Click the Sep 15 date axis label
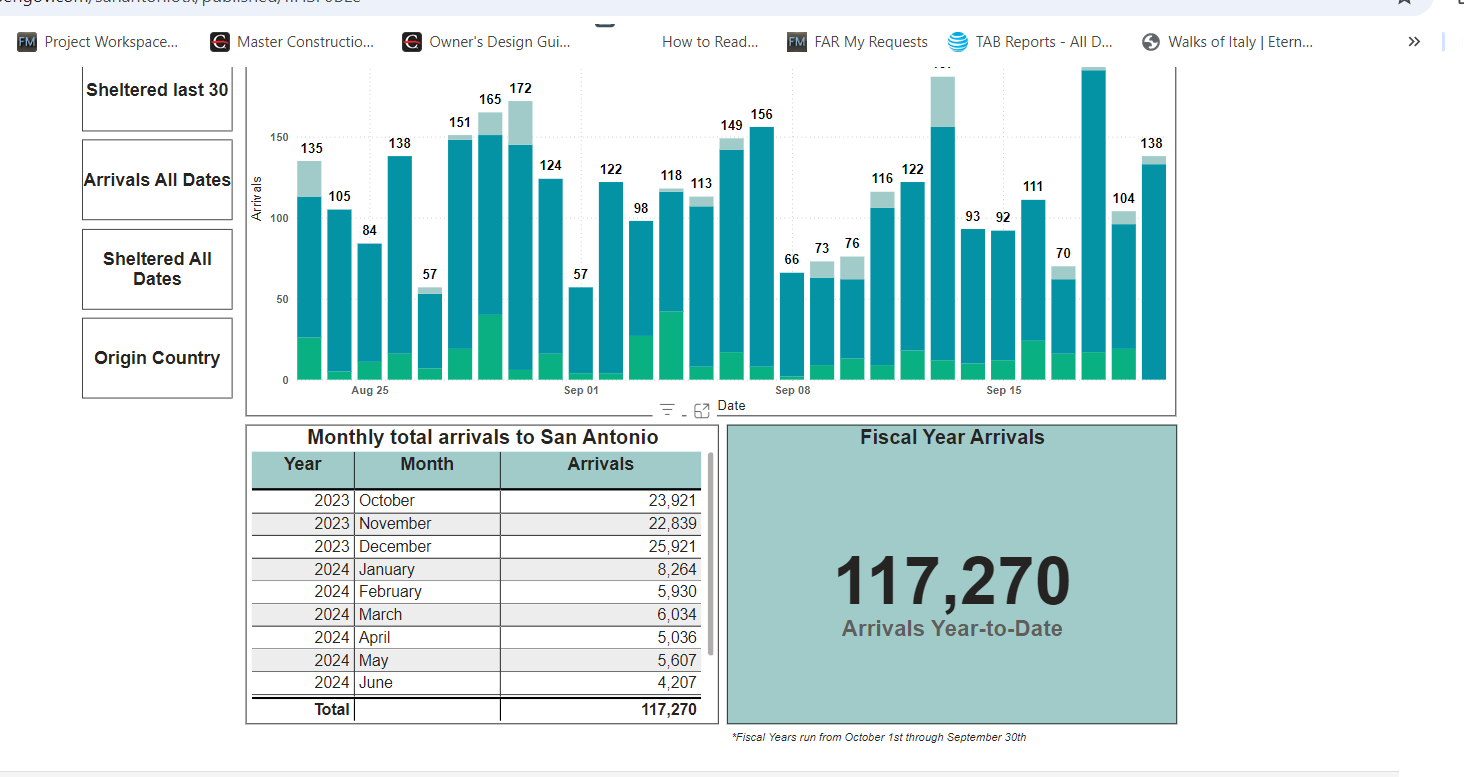1464x777 pixels. pyautogui.click(x=1004, y=390)
